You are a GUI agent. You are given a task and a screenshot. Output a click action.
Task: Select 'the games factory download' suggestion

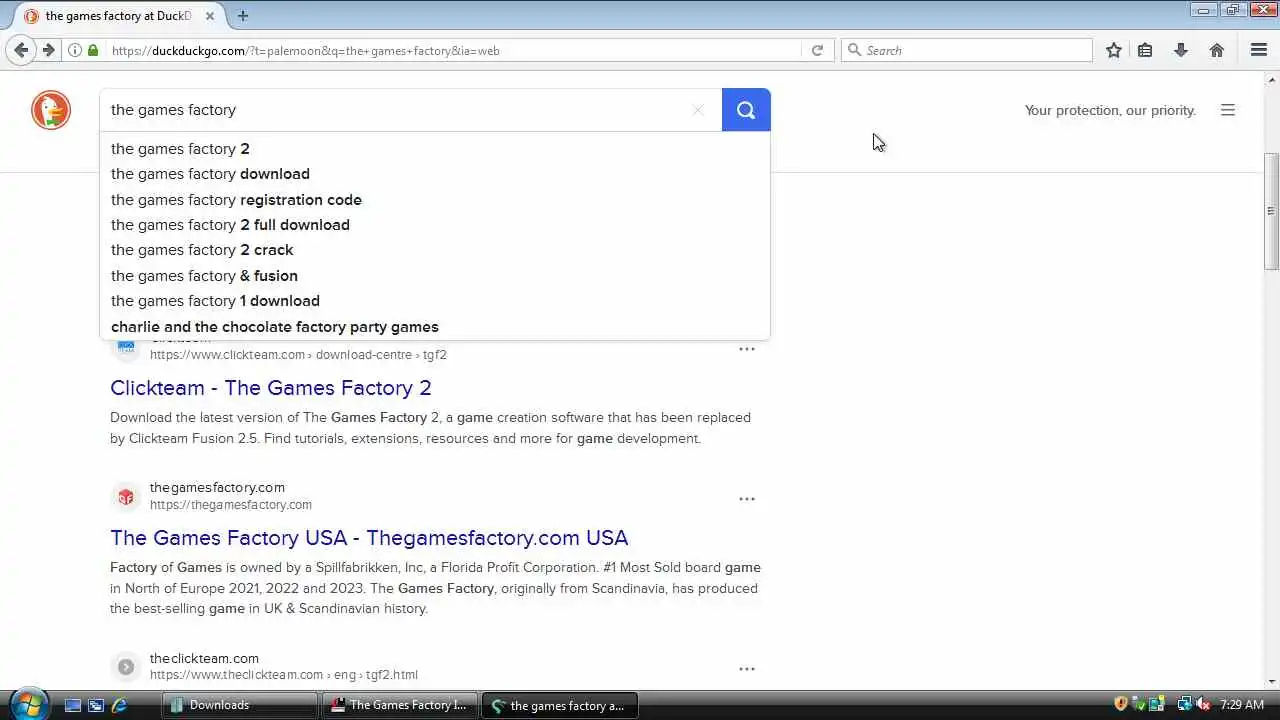click(x=435, y=174)
